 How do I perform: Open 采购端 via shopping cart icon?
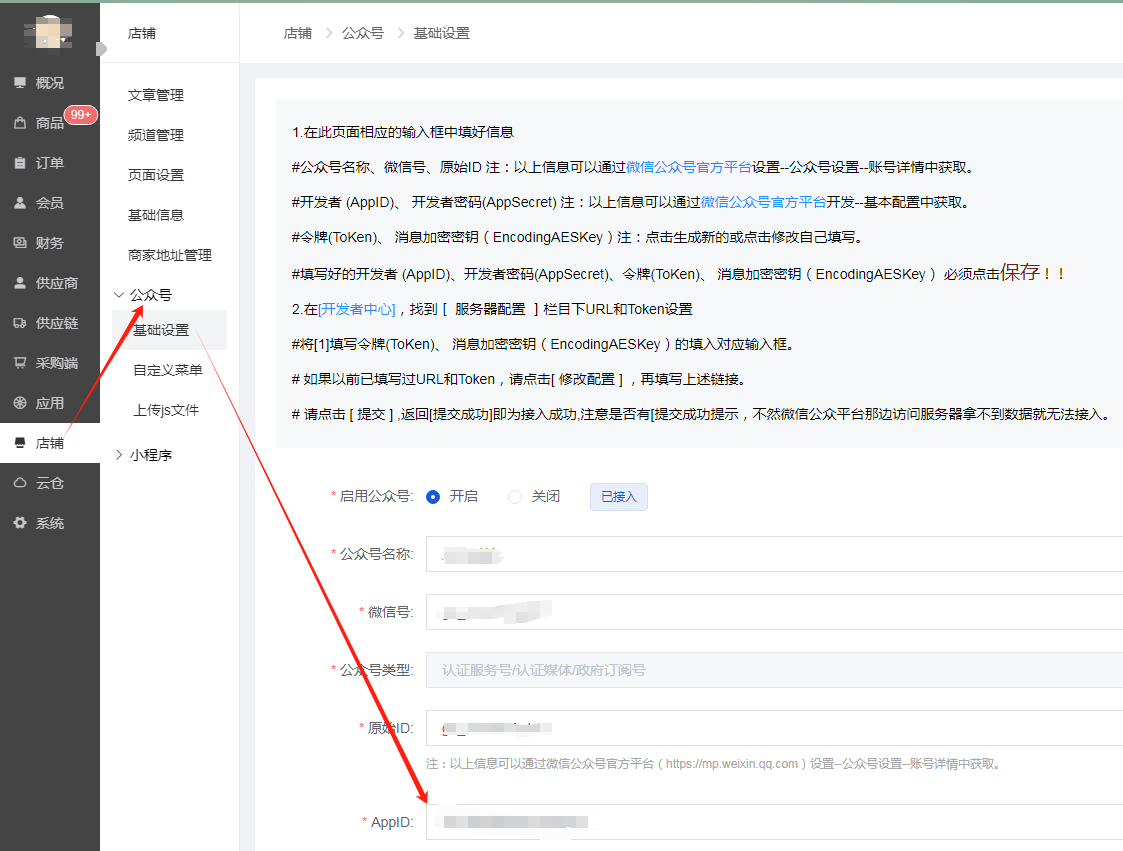click(x=20, y=363)
